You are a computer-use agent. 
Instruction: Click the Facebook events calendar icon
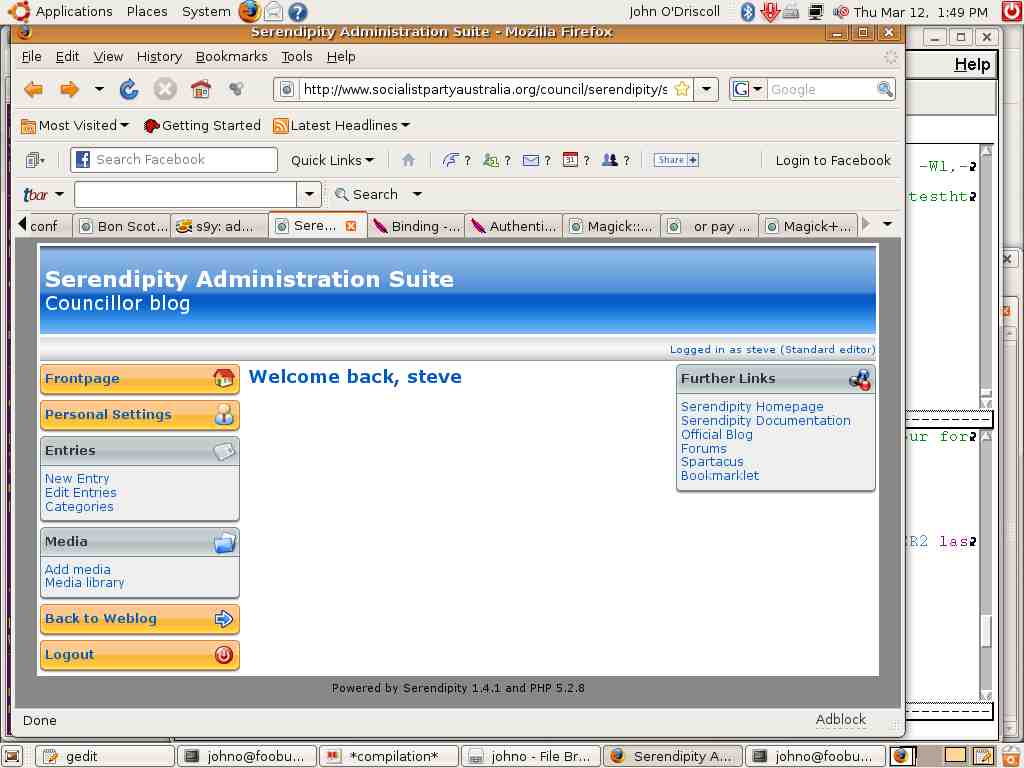568,159
